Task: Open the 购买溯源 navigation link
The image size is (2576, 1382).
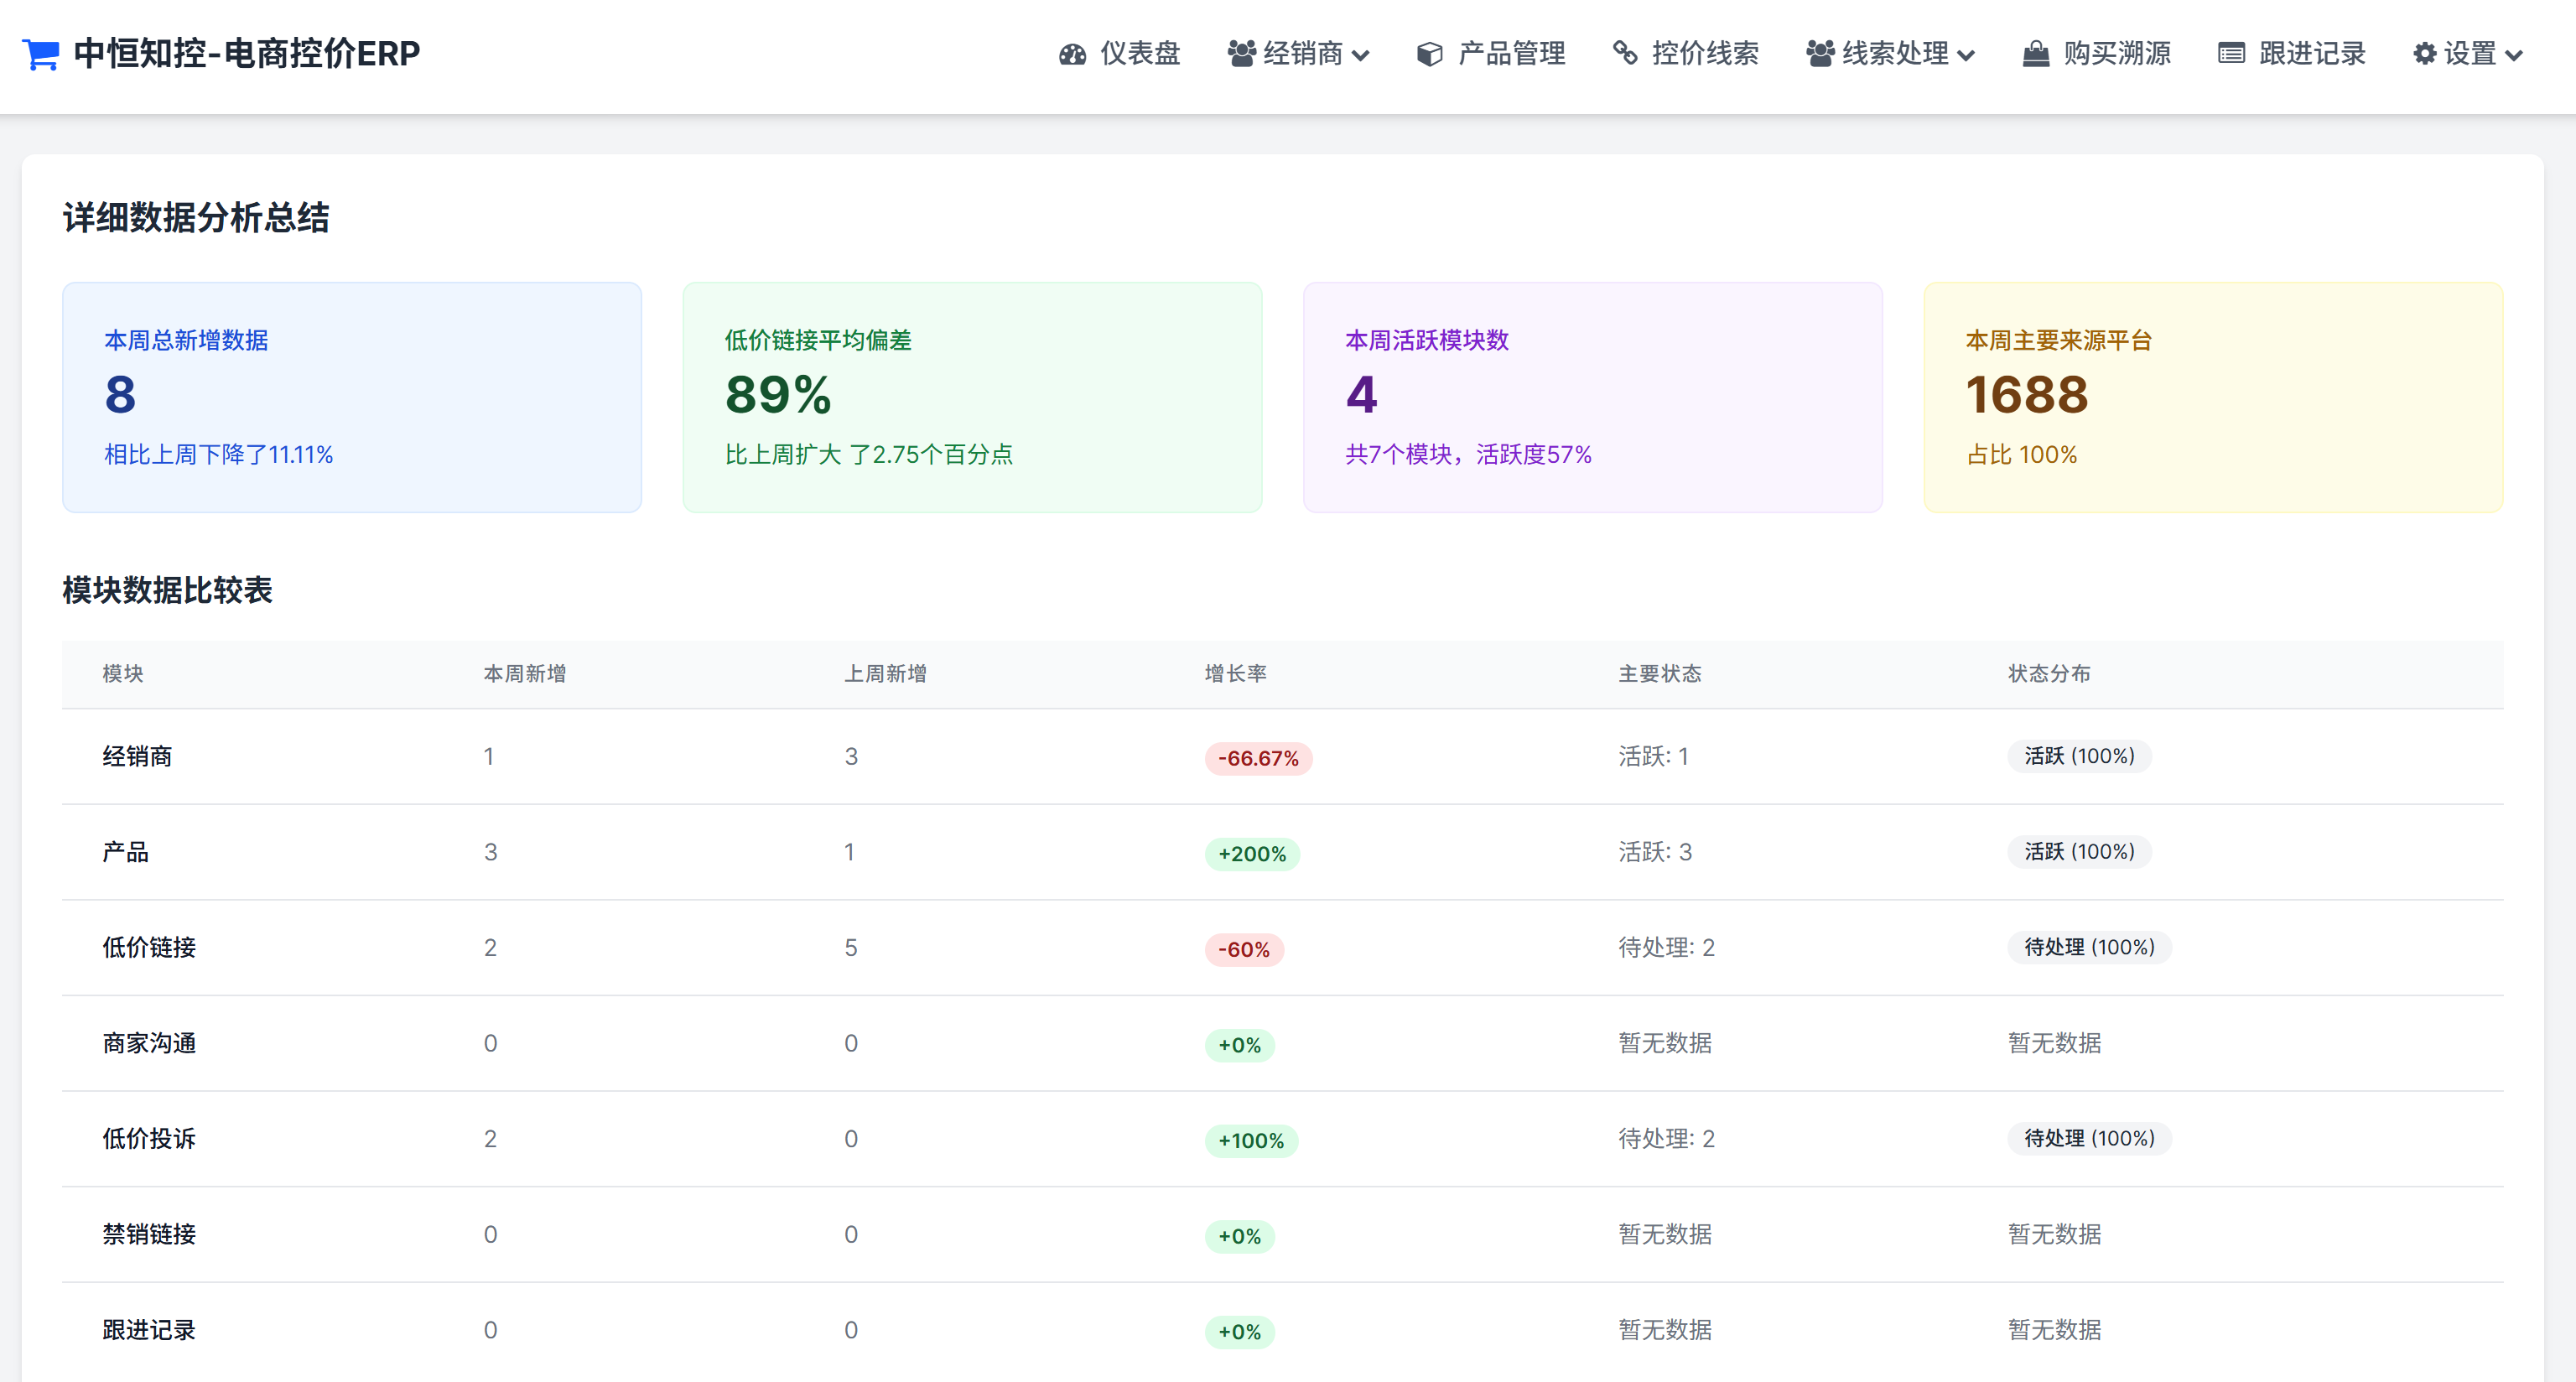Action: tap(2116, 54)
